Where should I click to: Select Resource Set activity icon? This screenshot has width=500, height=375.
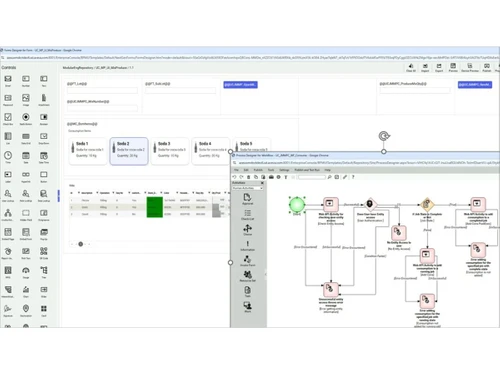point(247,275)
